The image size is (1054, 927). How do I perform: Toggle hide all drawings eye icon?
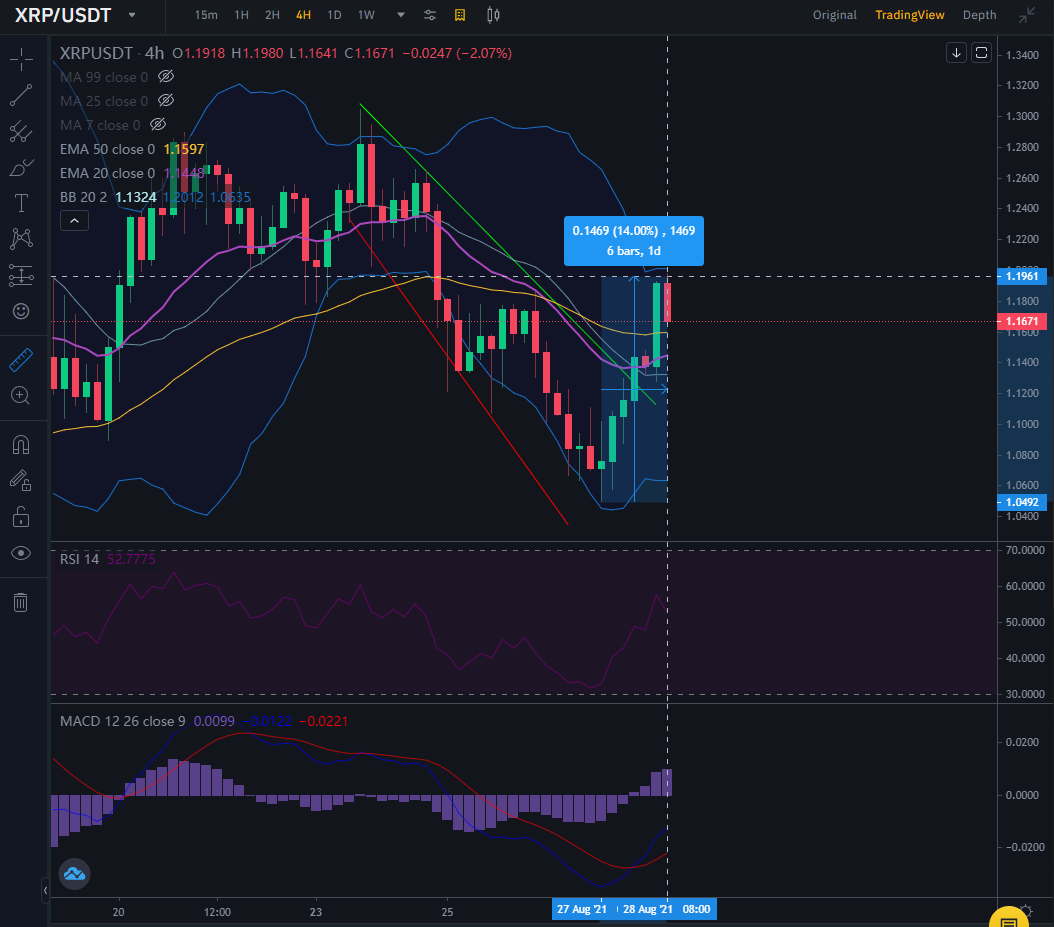pyautogui.click(x=21, y=553)
